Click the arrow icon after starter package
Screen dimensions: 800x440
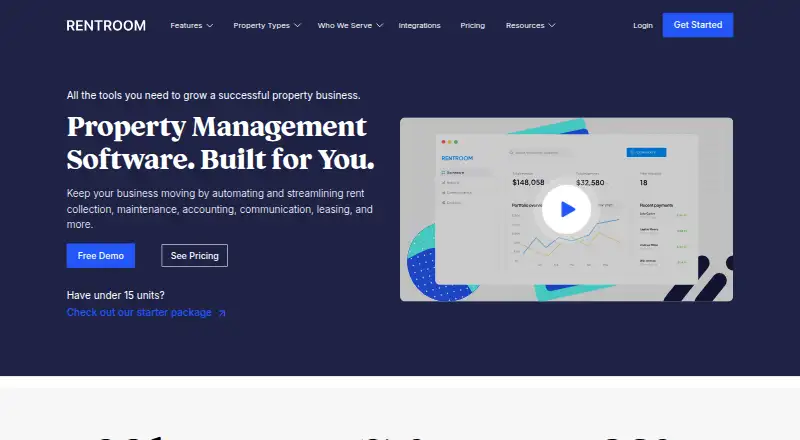222,313
